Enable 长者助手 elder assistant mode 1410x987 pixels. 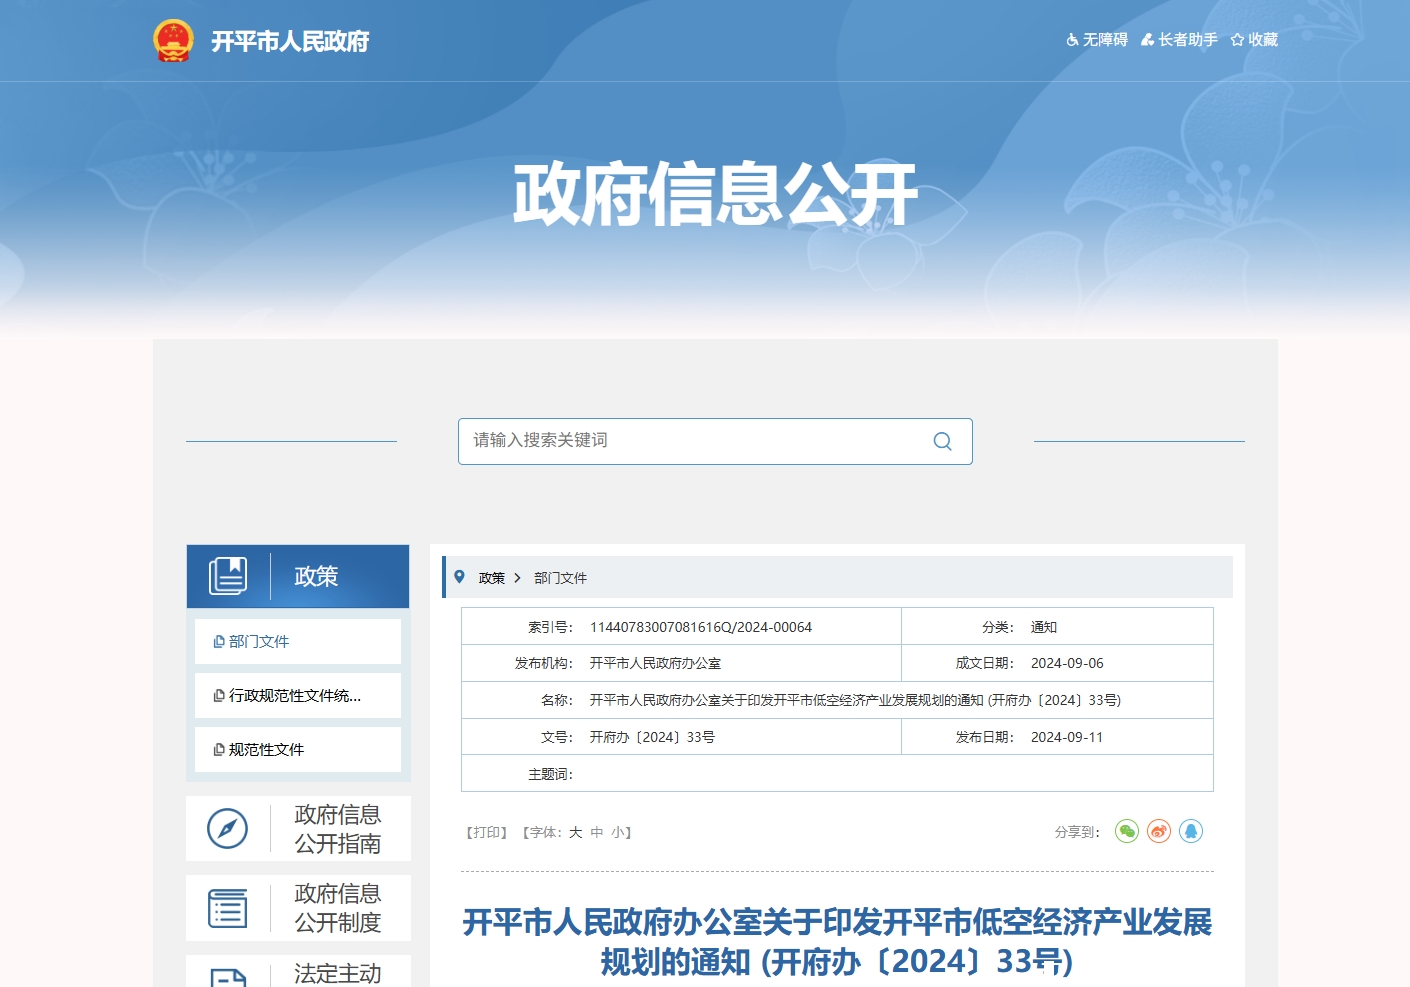1179,40
